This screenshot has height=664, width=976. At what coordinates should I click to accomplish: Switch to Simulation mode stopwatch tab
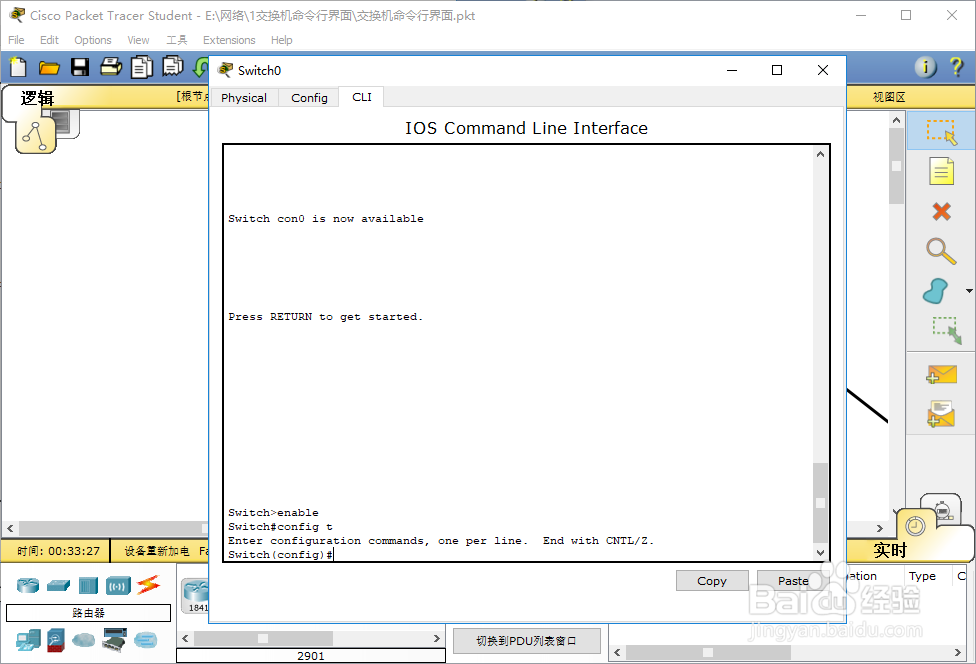(x=942, y=508)
